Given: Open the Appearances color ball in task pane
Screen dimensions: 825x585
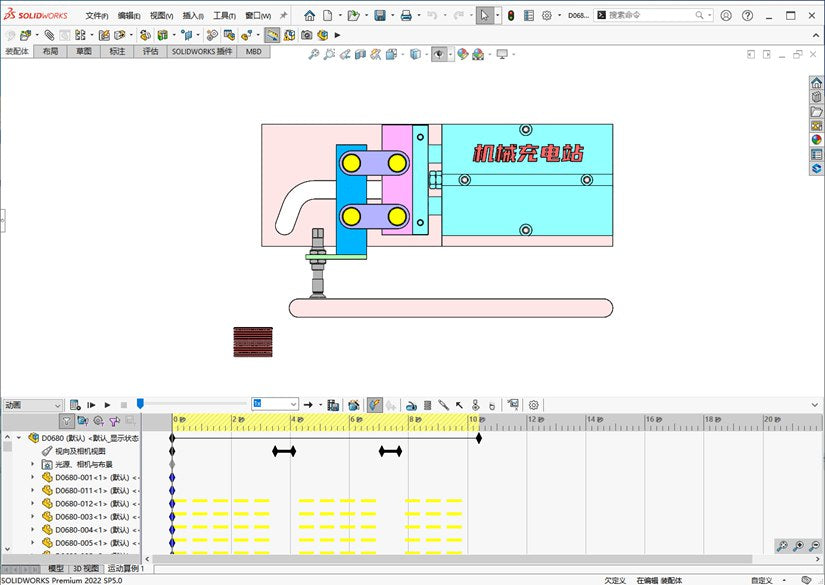Looking at the screenshot, I should pyautogui.click(x=816, y=140).
